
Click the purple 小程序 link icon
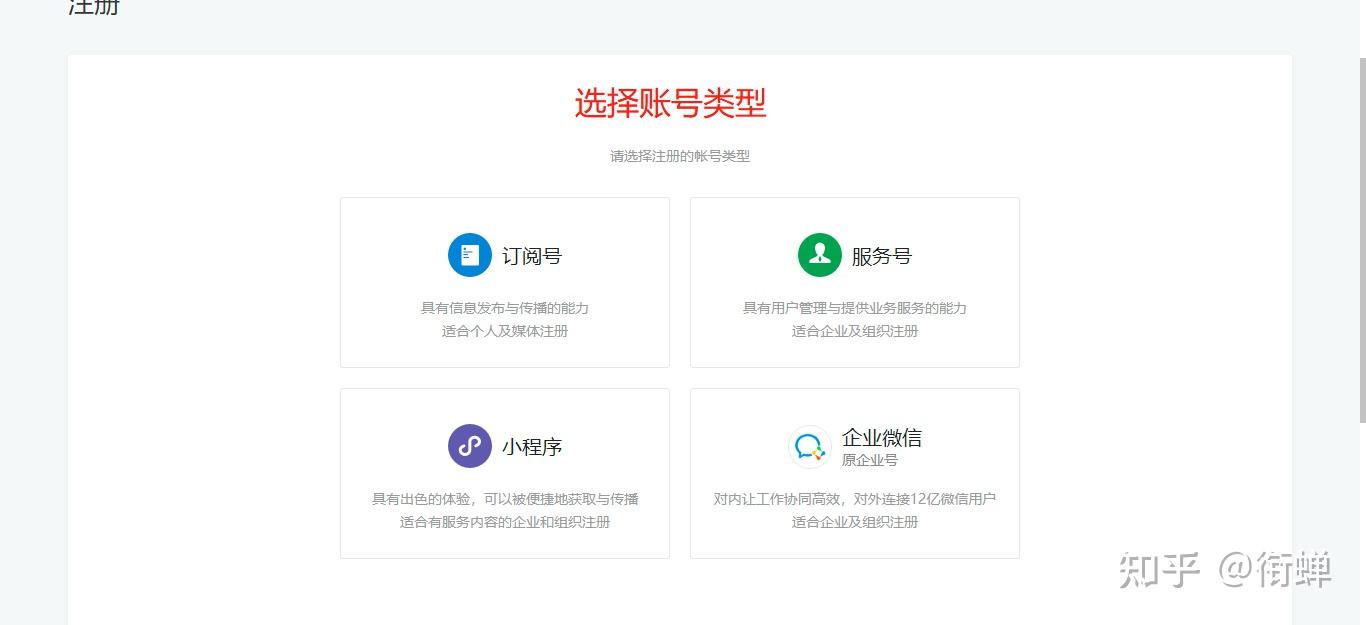470,446
